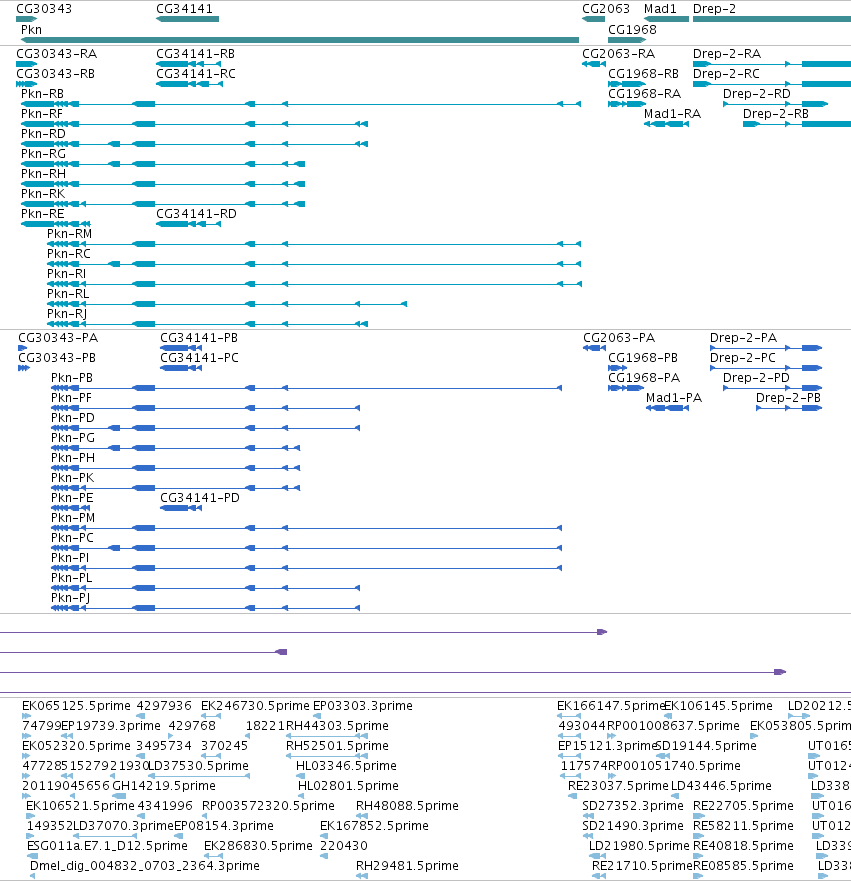Viewport: 851px width, 881px height.
Task: Select the CG1968-PA protein label
Action: pos(644,378)
